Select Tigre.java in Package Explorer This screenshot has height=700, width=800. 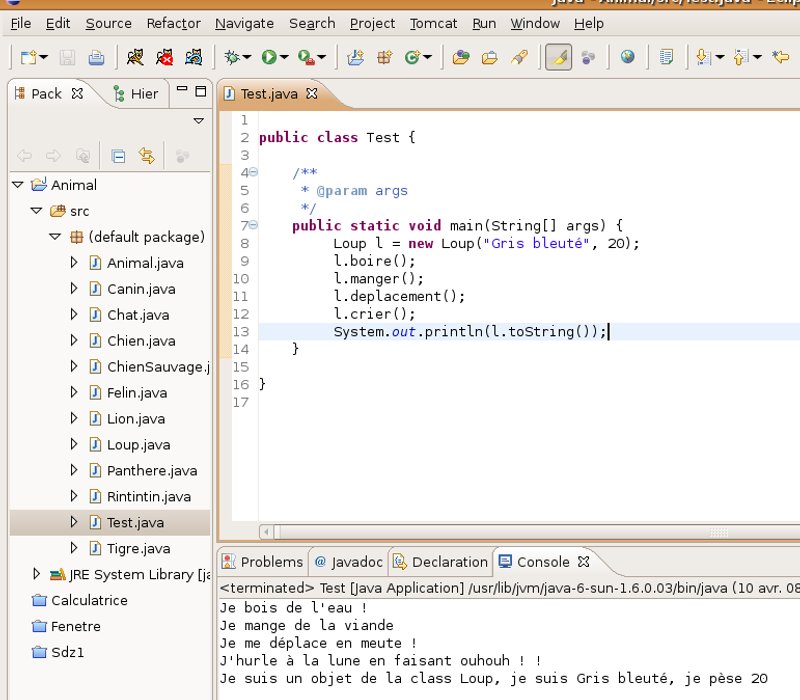coord(138,548)
